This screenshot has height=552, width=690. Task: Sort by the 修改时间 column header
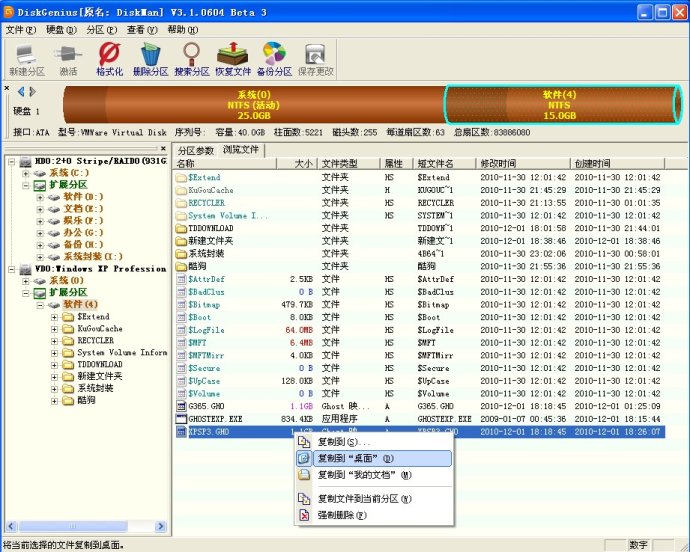click(x=523, y=164)
